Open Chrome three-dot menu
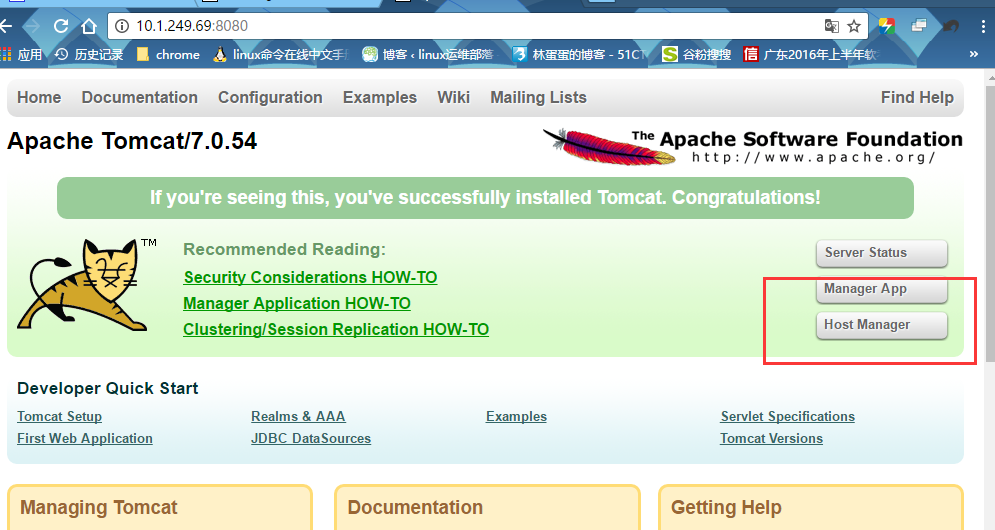 point(983,26)
